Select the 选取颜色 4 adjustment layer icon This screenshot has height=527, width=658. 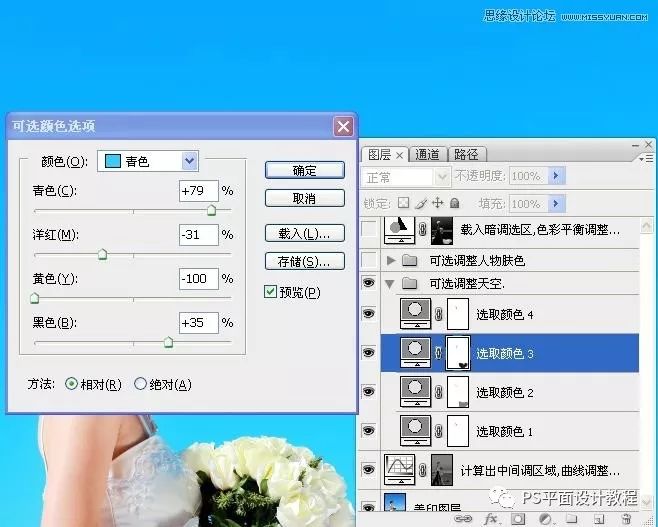point(415,314)
